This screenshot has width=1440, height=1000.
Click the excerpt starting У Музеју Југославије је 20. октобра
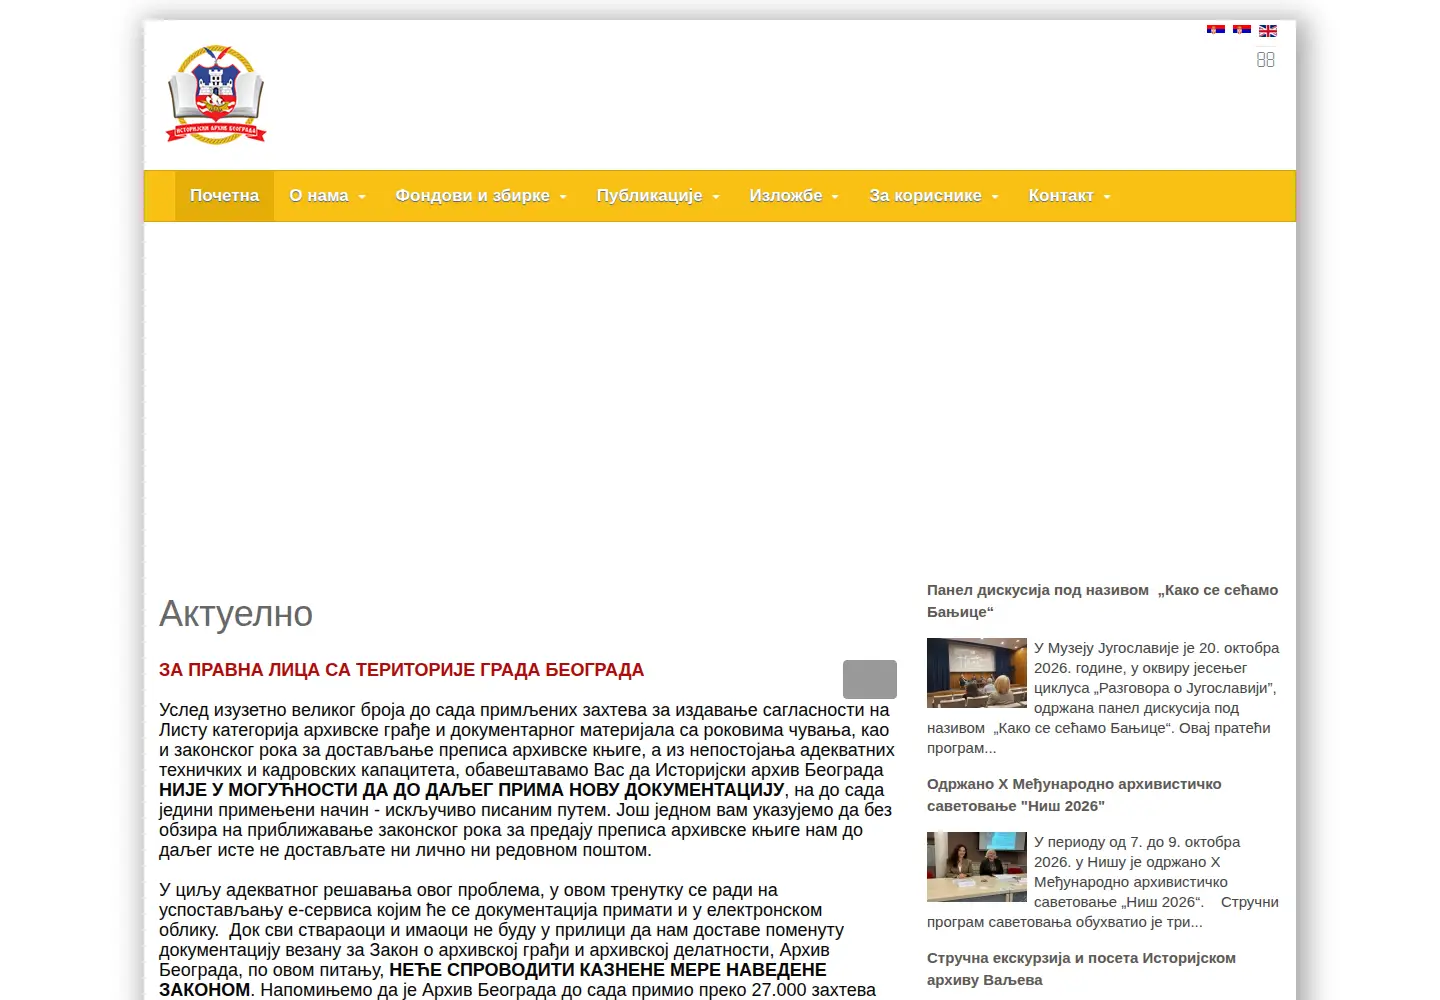1103,698
